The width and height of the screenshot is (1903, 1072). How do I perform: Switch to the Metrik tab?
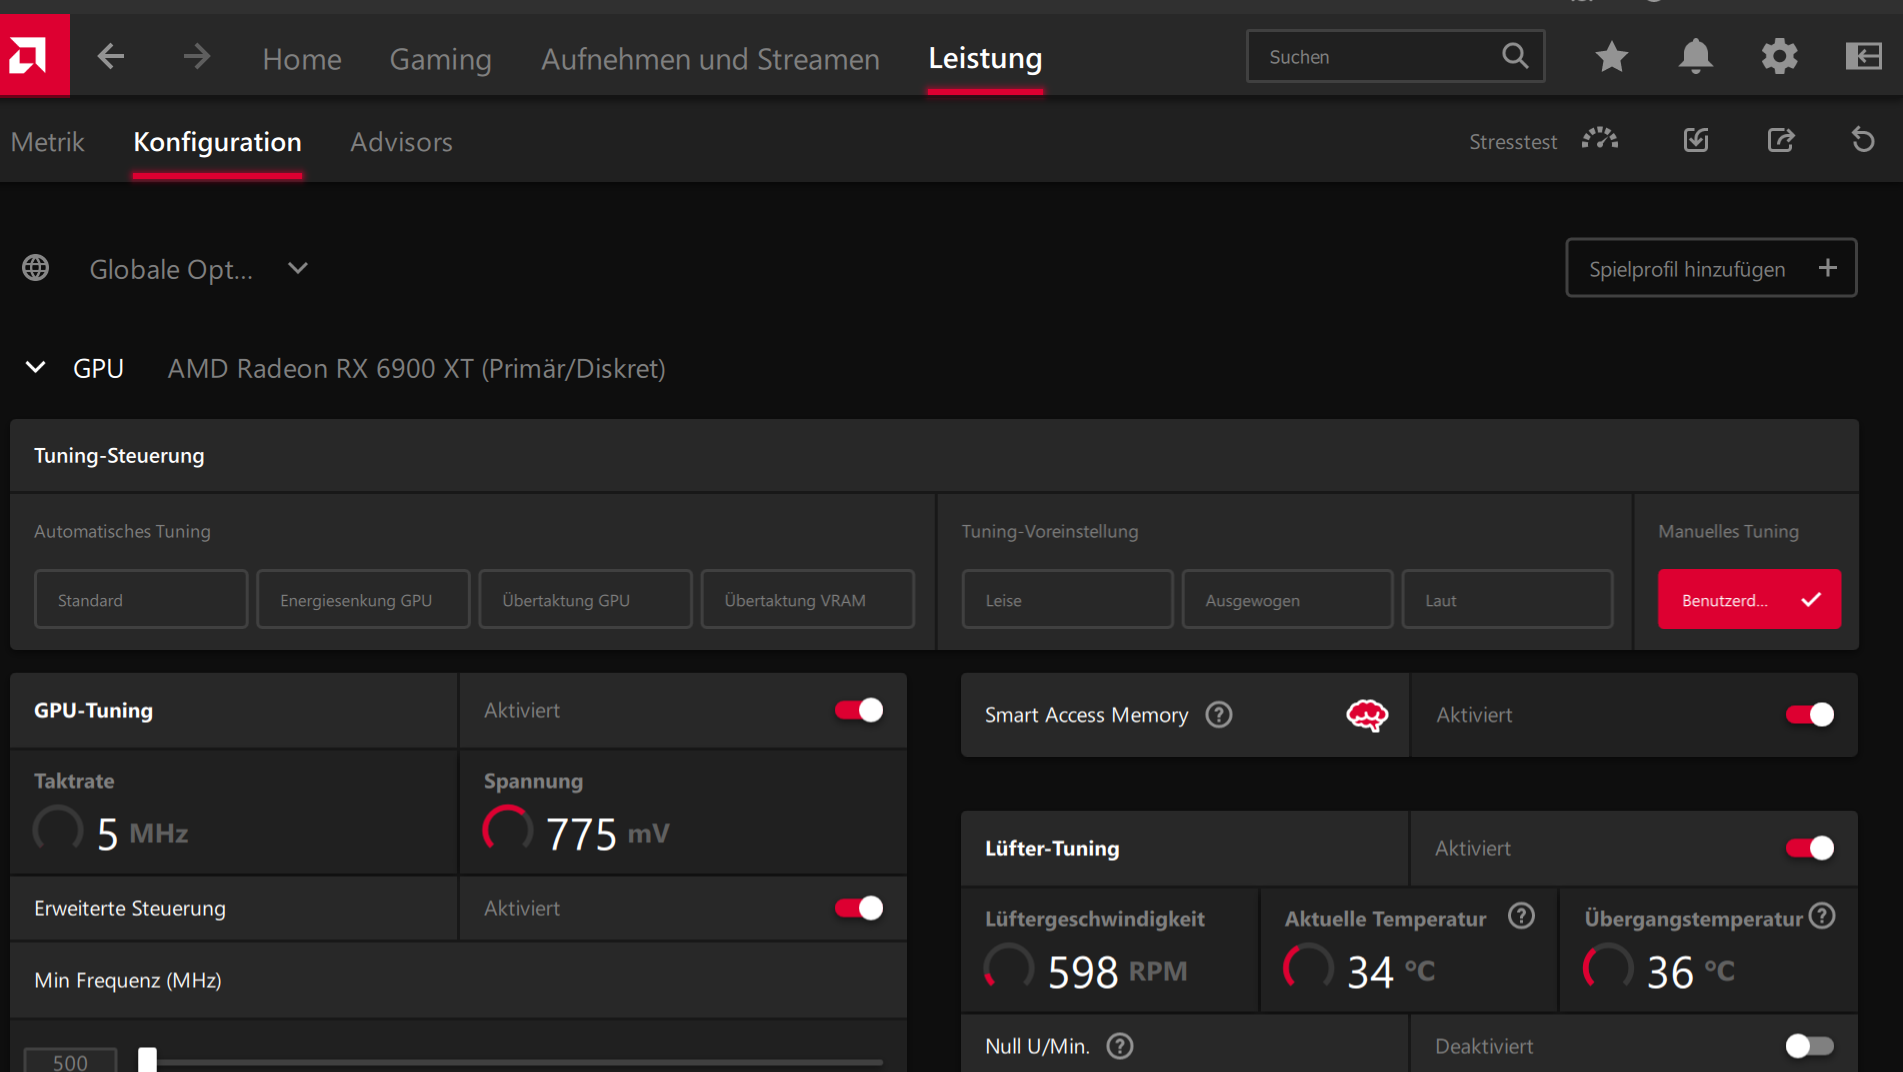pos(47,141)
